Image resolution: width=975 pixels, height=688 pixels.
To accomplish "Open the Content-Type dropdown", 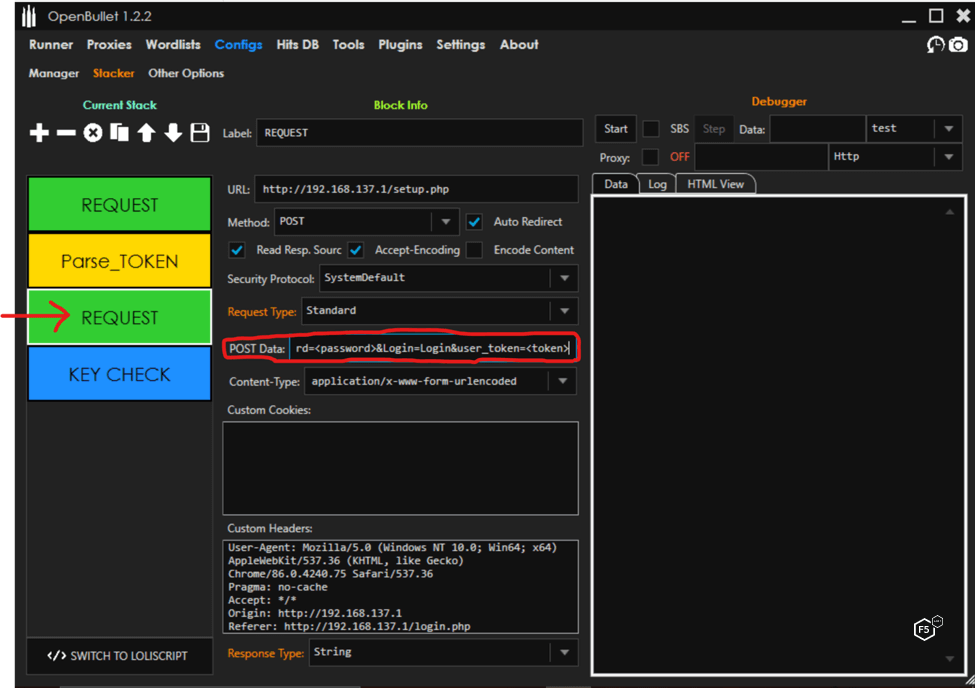I will click(563, 381).
